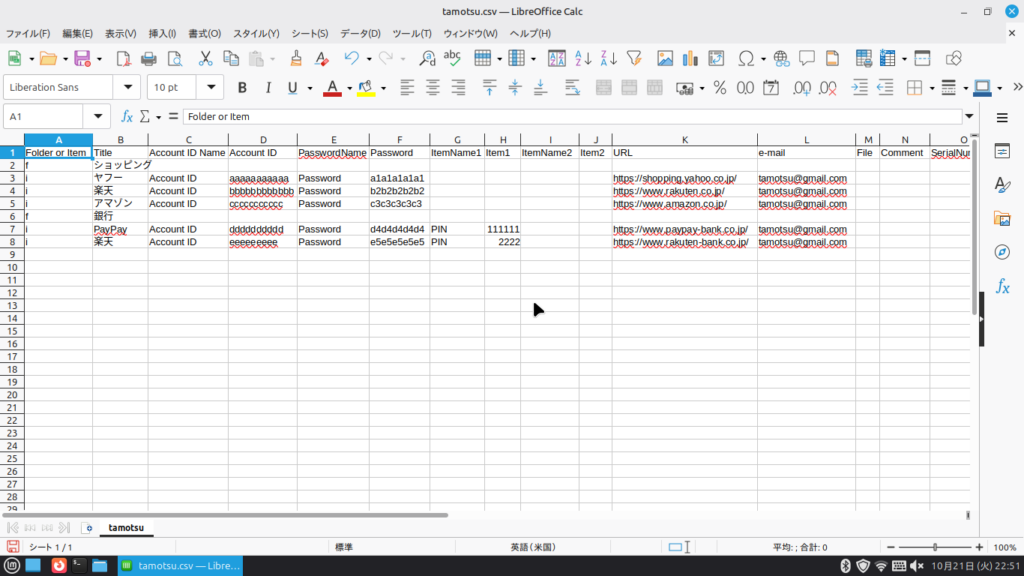Open Find and Replace magnifier icon
This screenshot has height=576, width=1024.
tap(427, 58)
